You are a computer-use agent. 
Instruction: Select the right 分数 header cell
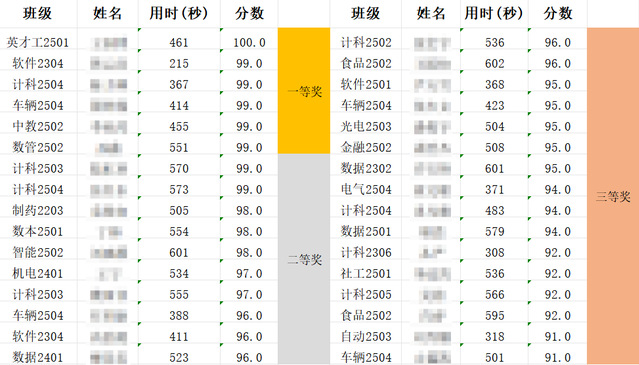tap(557, 13)
